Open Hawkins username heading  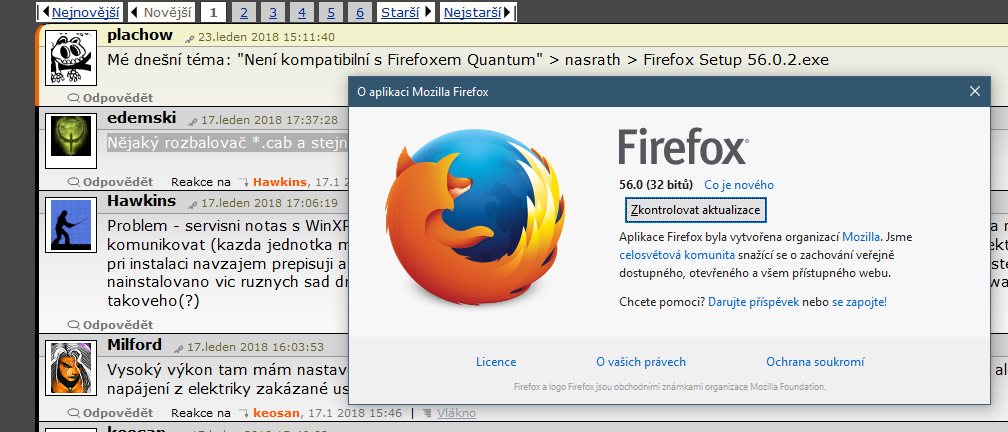tap(141, 201)
